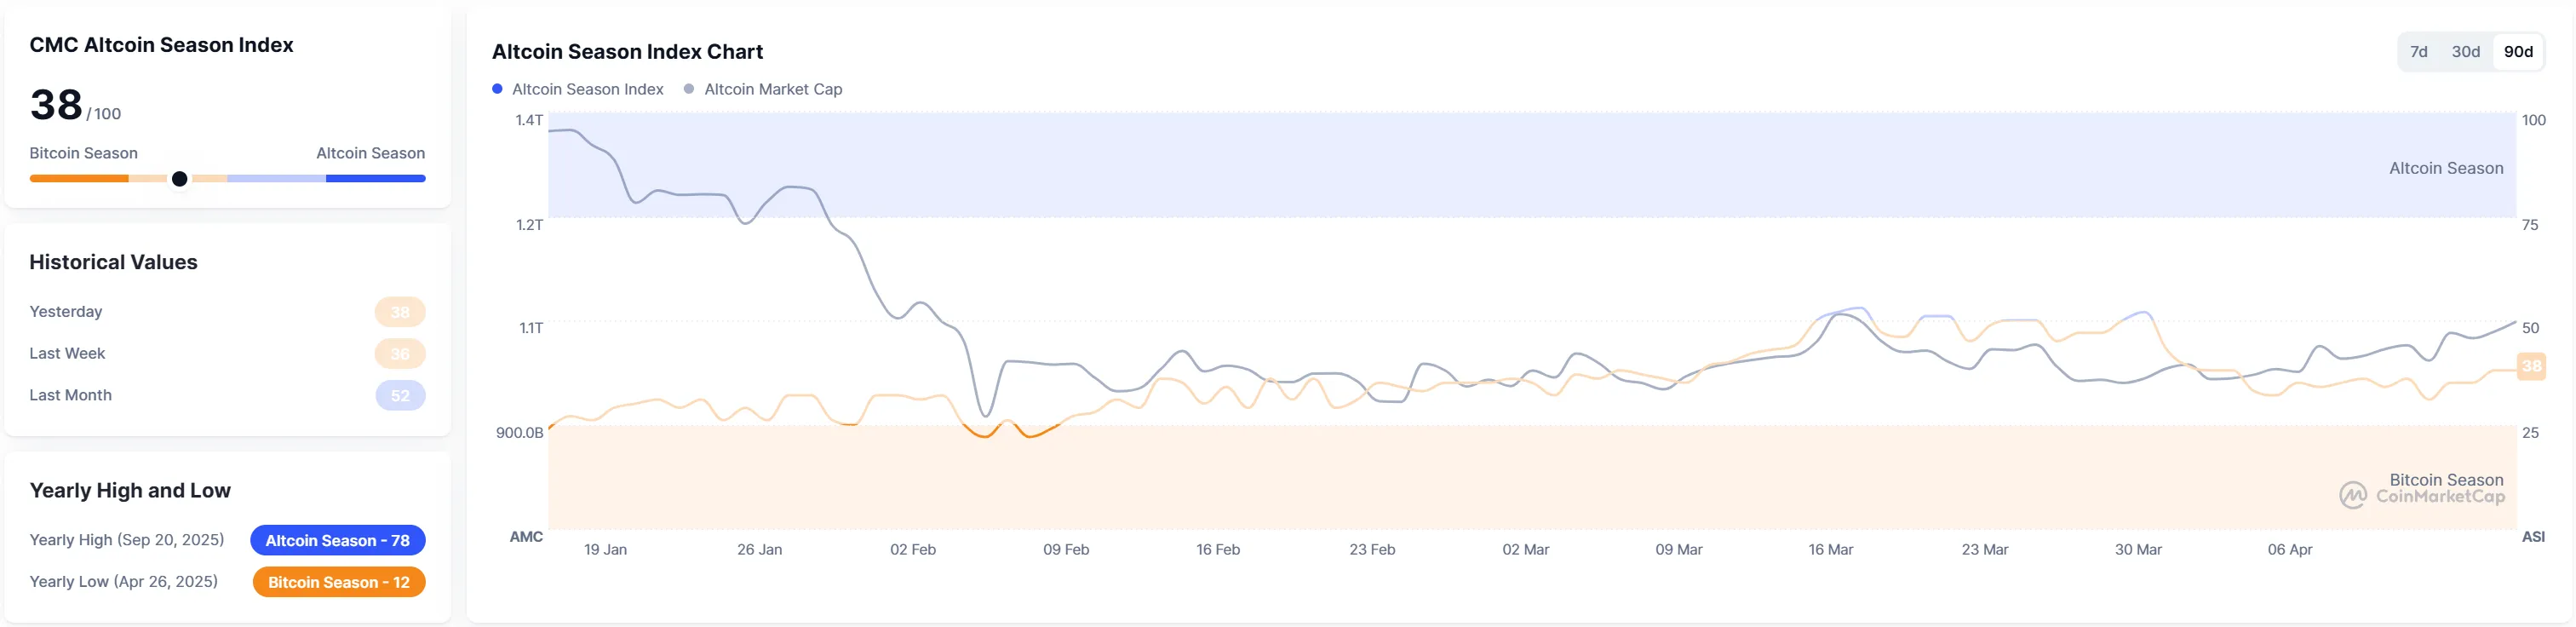This screenshot has height=627, width=2576.
Task: Click the Altcoin Season zone label in chart
Action: tap(2446, 168)
